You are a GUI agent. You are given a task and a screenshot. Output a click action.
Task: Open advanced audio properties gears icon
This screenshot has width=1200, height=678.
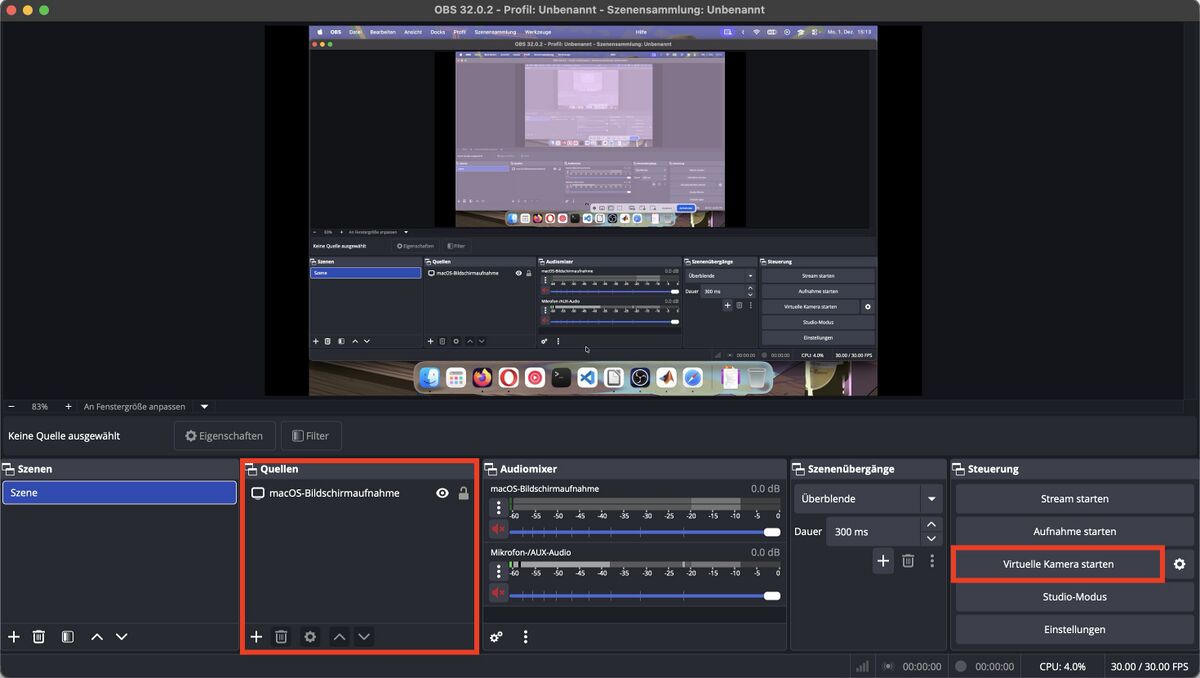coord(496,637)
